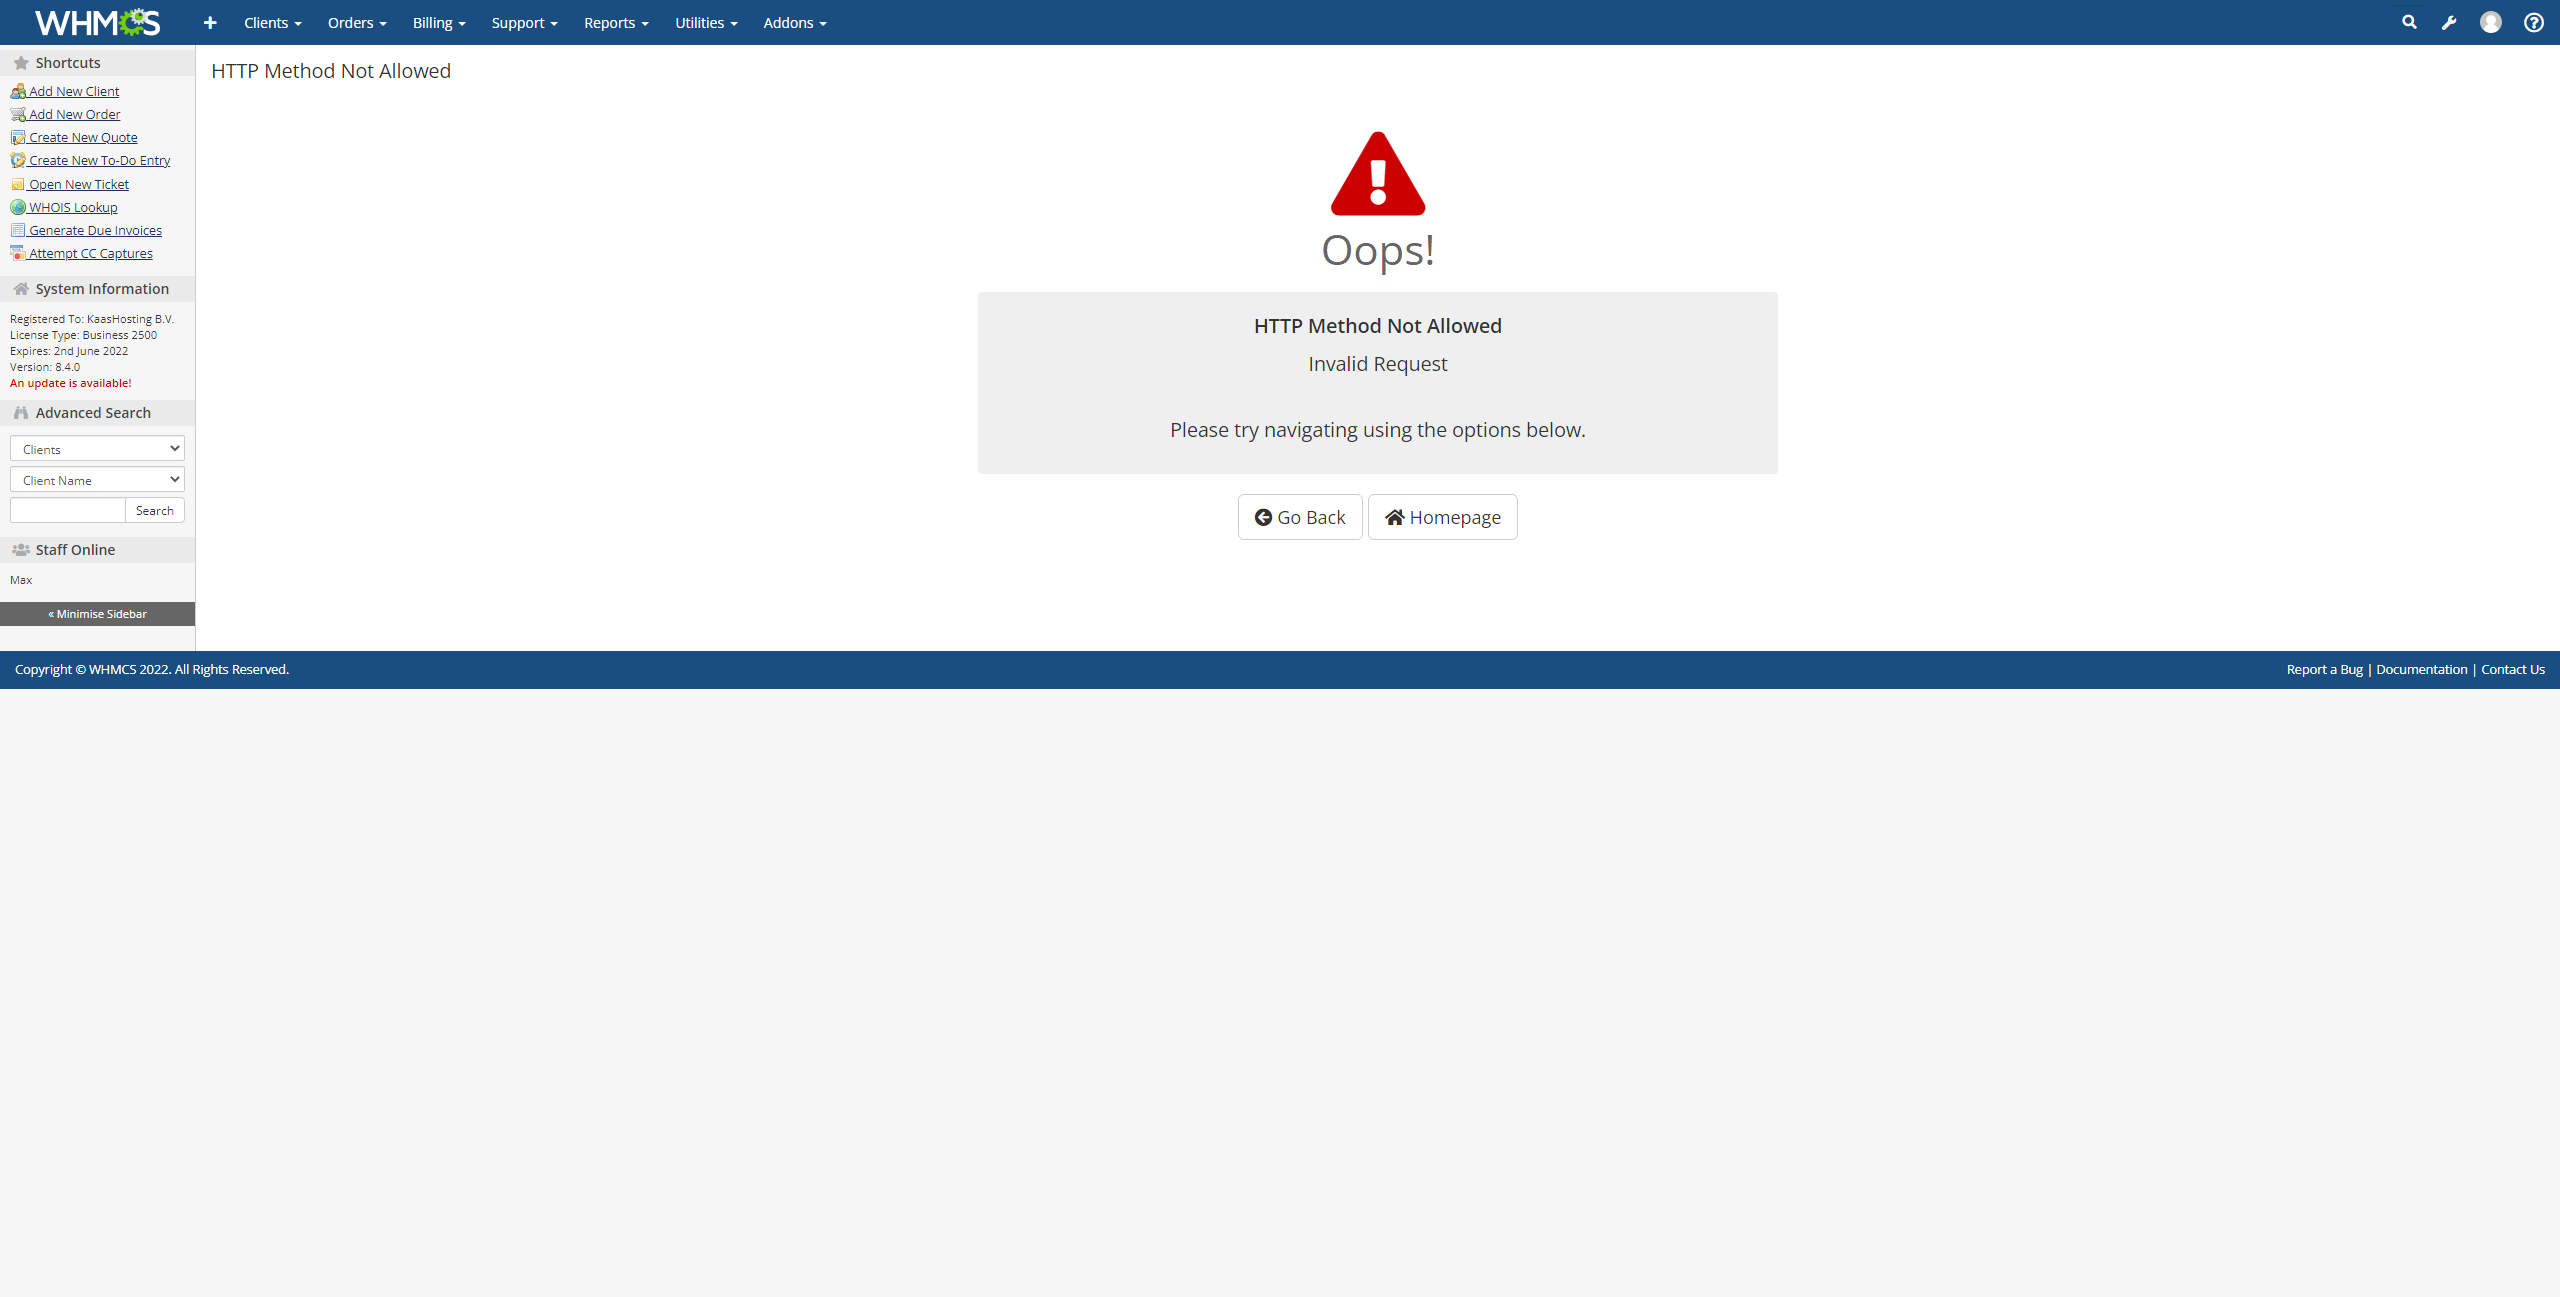
Task: Open the search magnifier icon in navbar
Action: [x=2409, y=22]
